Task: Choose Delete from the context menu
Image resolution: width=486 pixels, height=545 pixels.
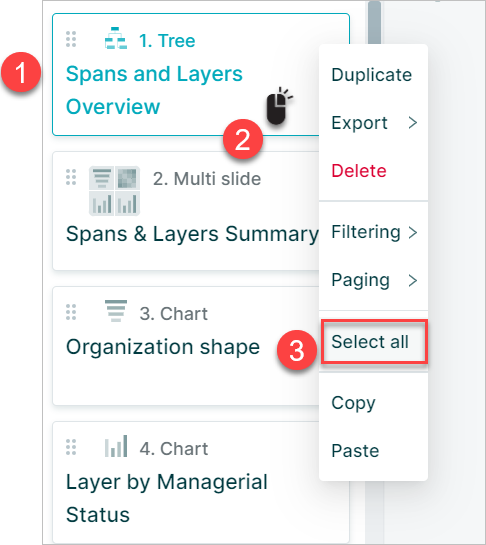Action: tap(359, 171)
